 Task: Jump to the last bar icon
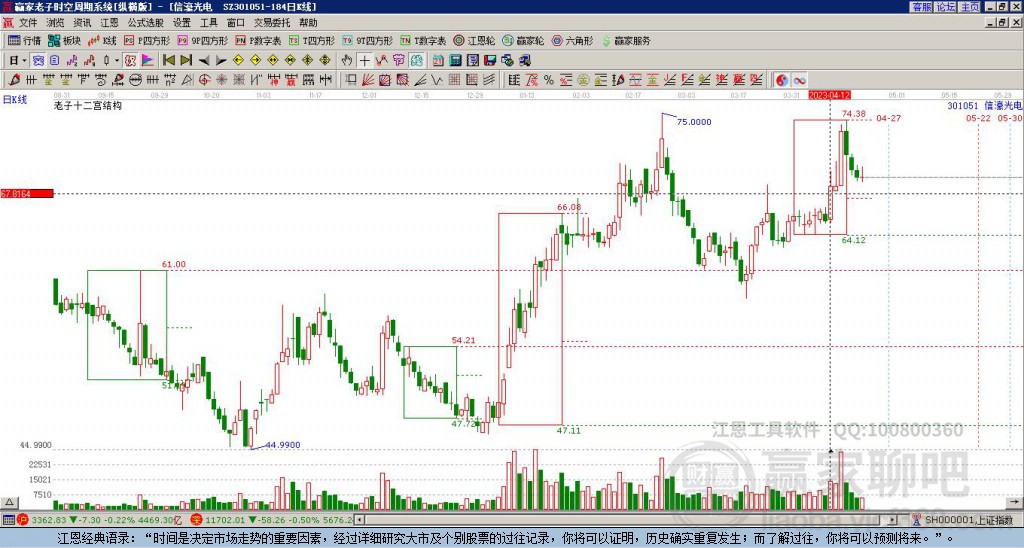[186, 61]
